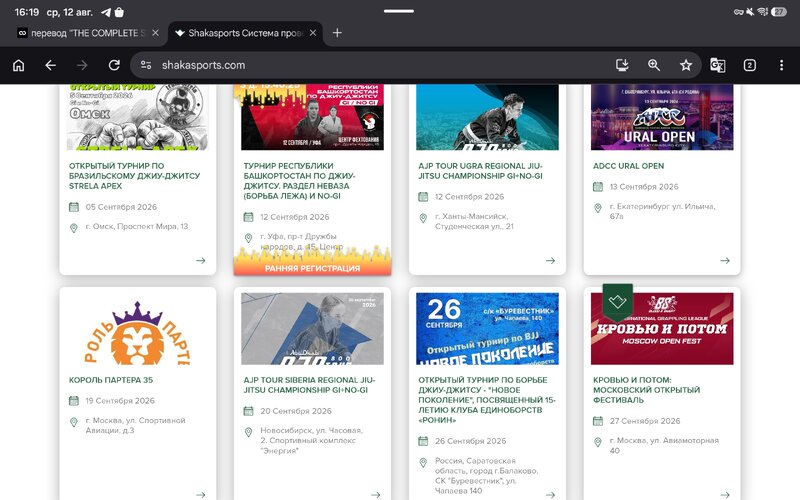
Task: Click the ADCC Ural Open poster
Action: (662, 117)
